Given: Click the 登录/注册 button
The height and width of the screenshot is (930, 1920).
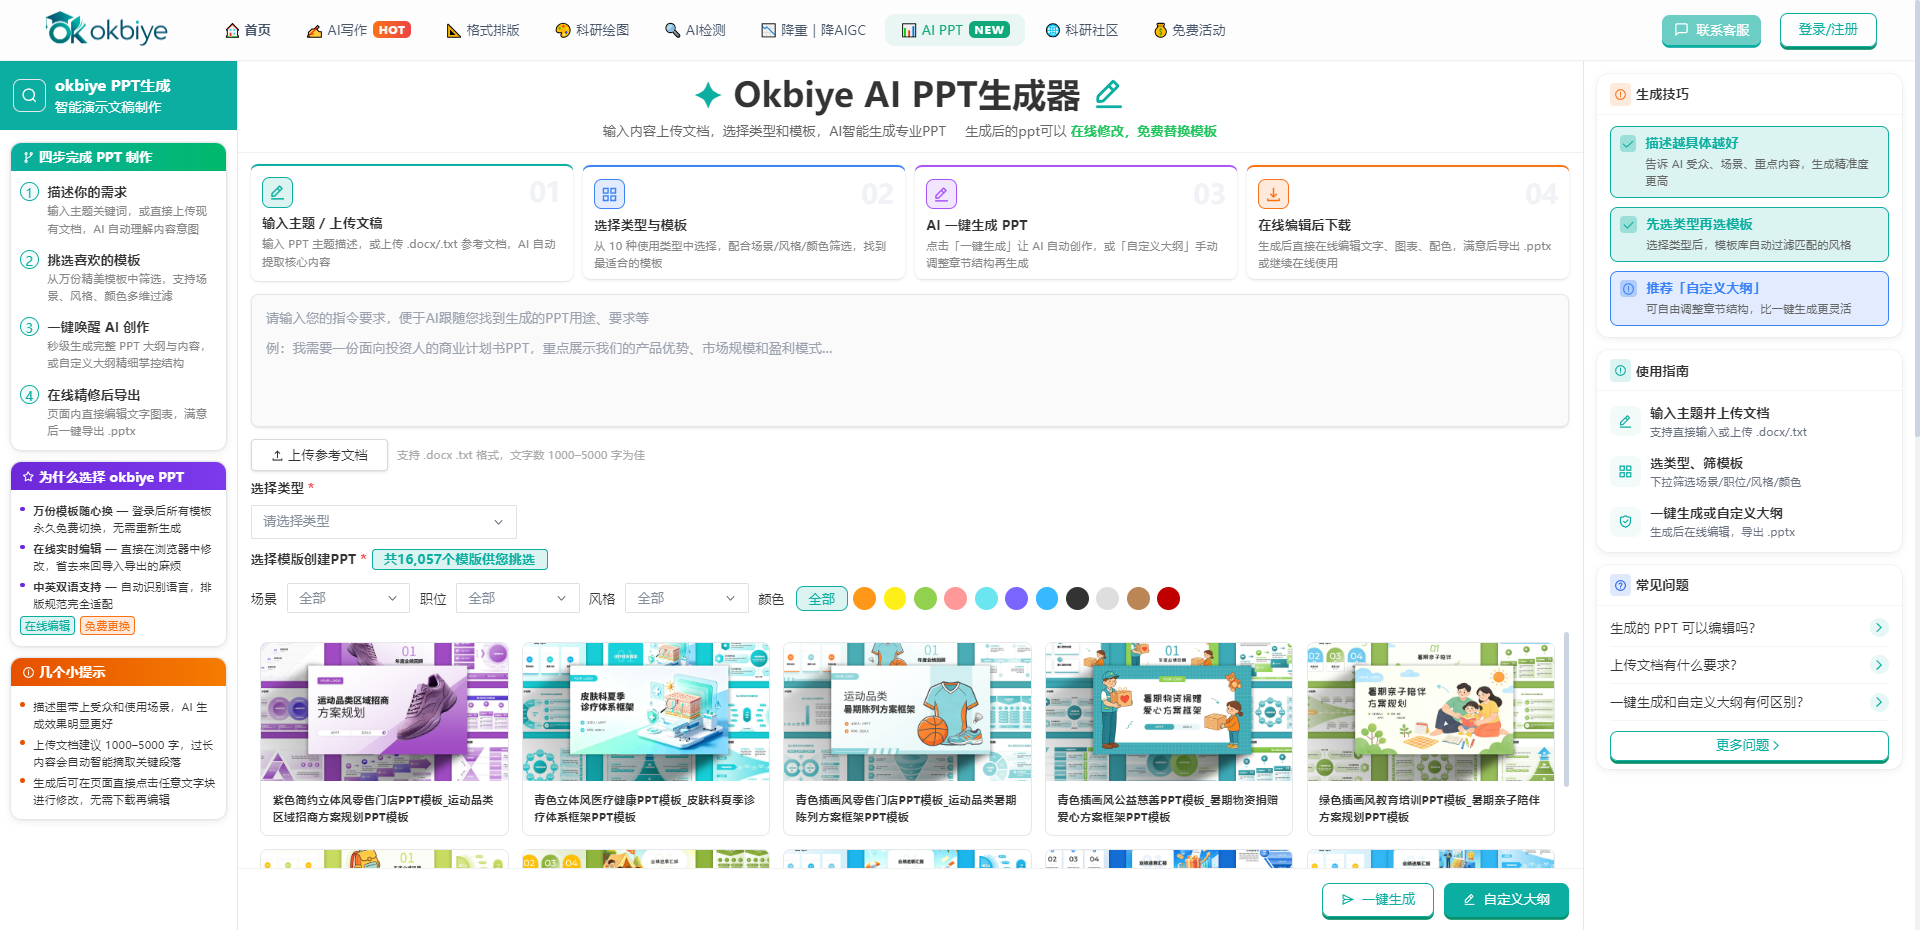Looking at the screenshot, I should click(1828, 30).
